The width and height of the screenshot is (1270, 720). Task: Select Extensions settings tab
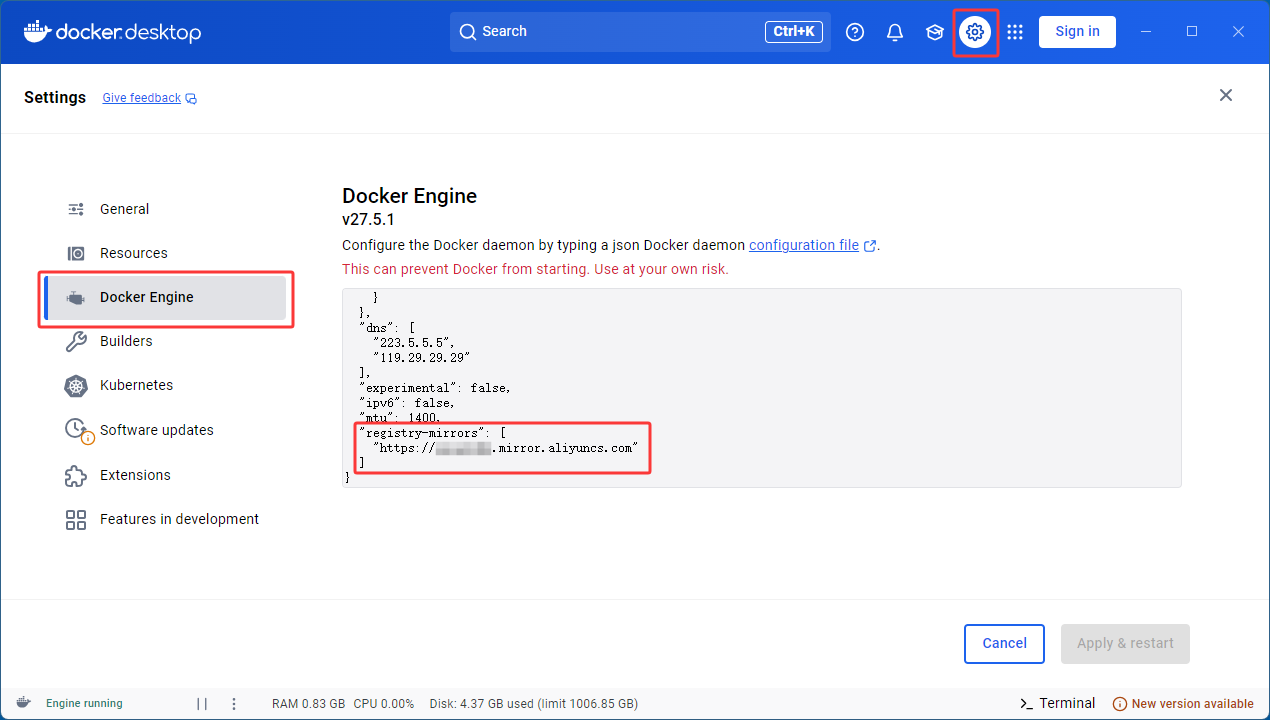click(x=166, y=475)
